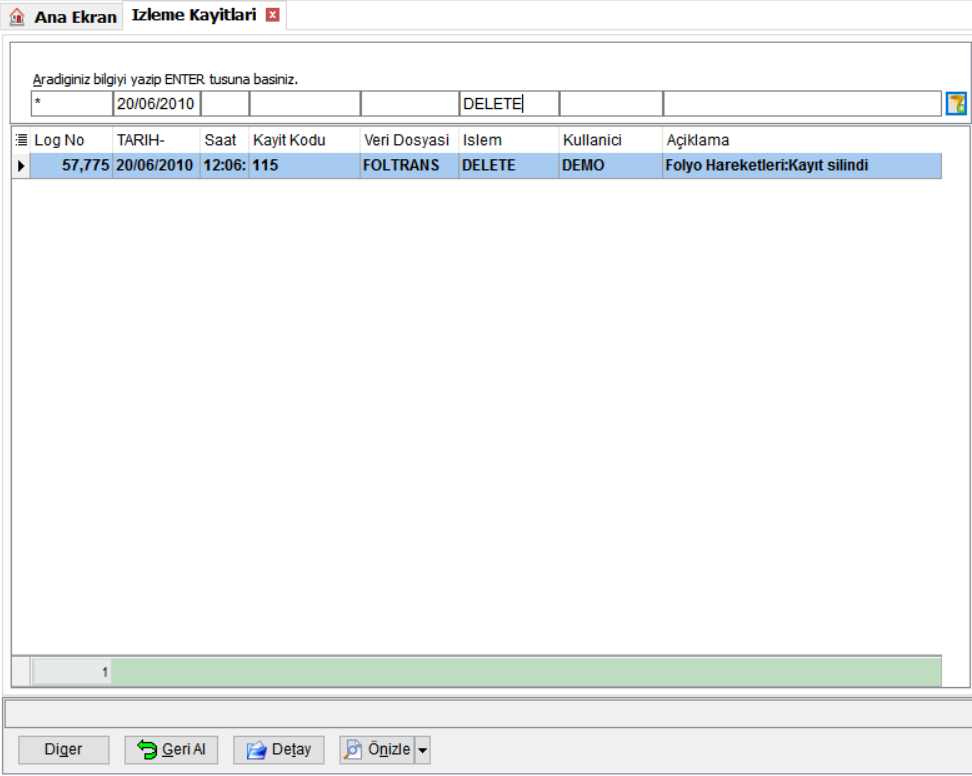The width and height of the screenshot is (972, 776).
Task: Click the Önizle preview button
Action: pos(378,750)
